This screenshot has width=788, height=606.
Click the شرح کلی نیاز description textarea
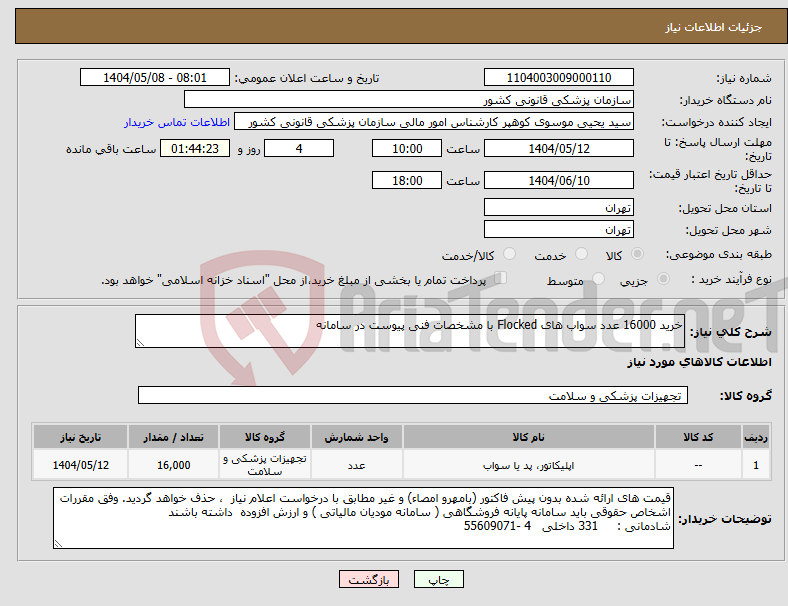click(x=410, y=331)
